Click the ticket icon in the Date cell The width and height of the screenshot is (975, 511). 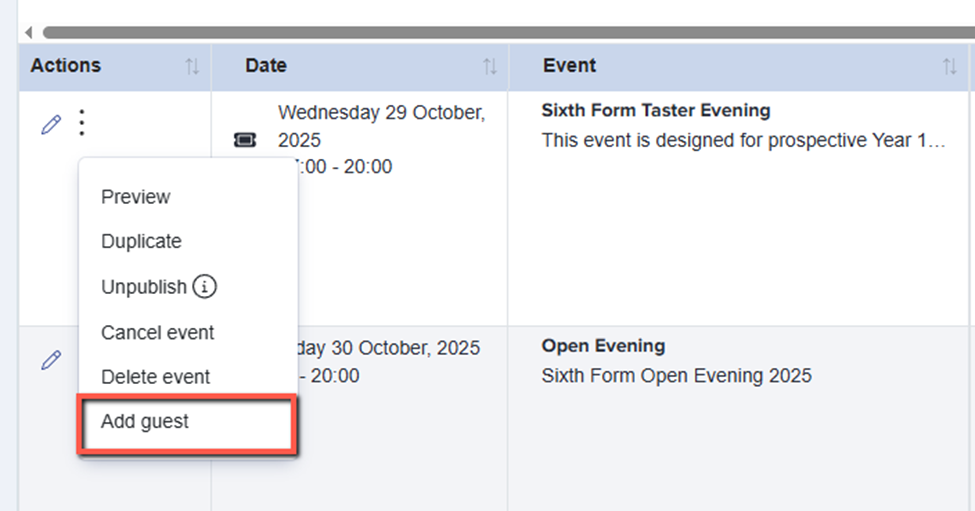pos(245,140)
